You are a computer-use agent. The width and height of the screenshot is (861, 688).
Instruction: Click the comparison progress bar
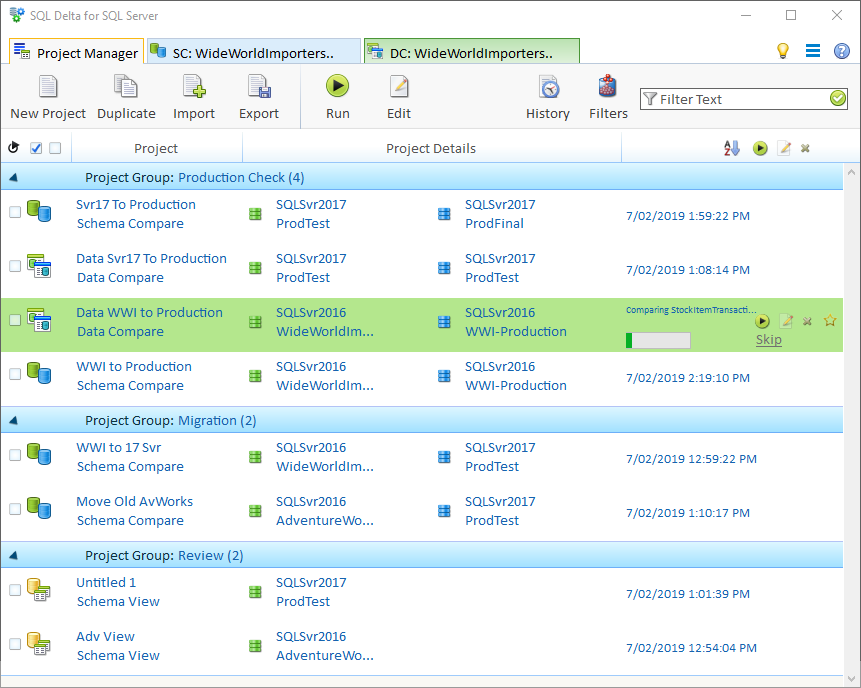pyautogui.click(x=658, y=340)
